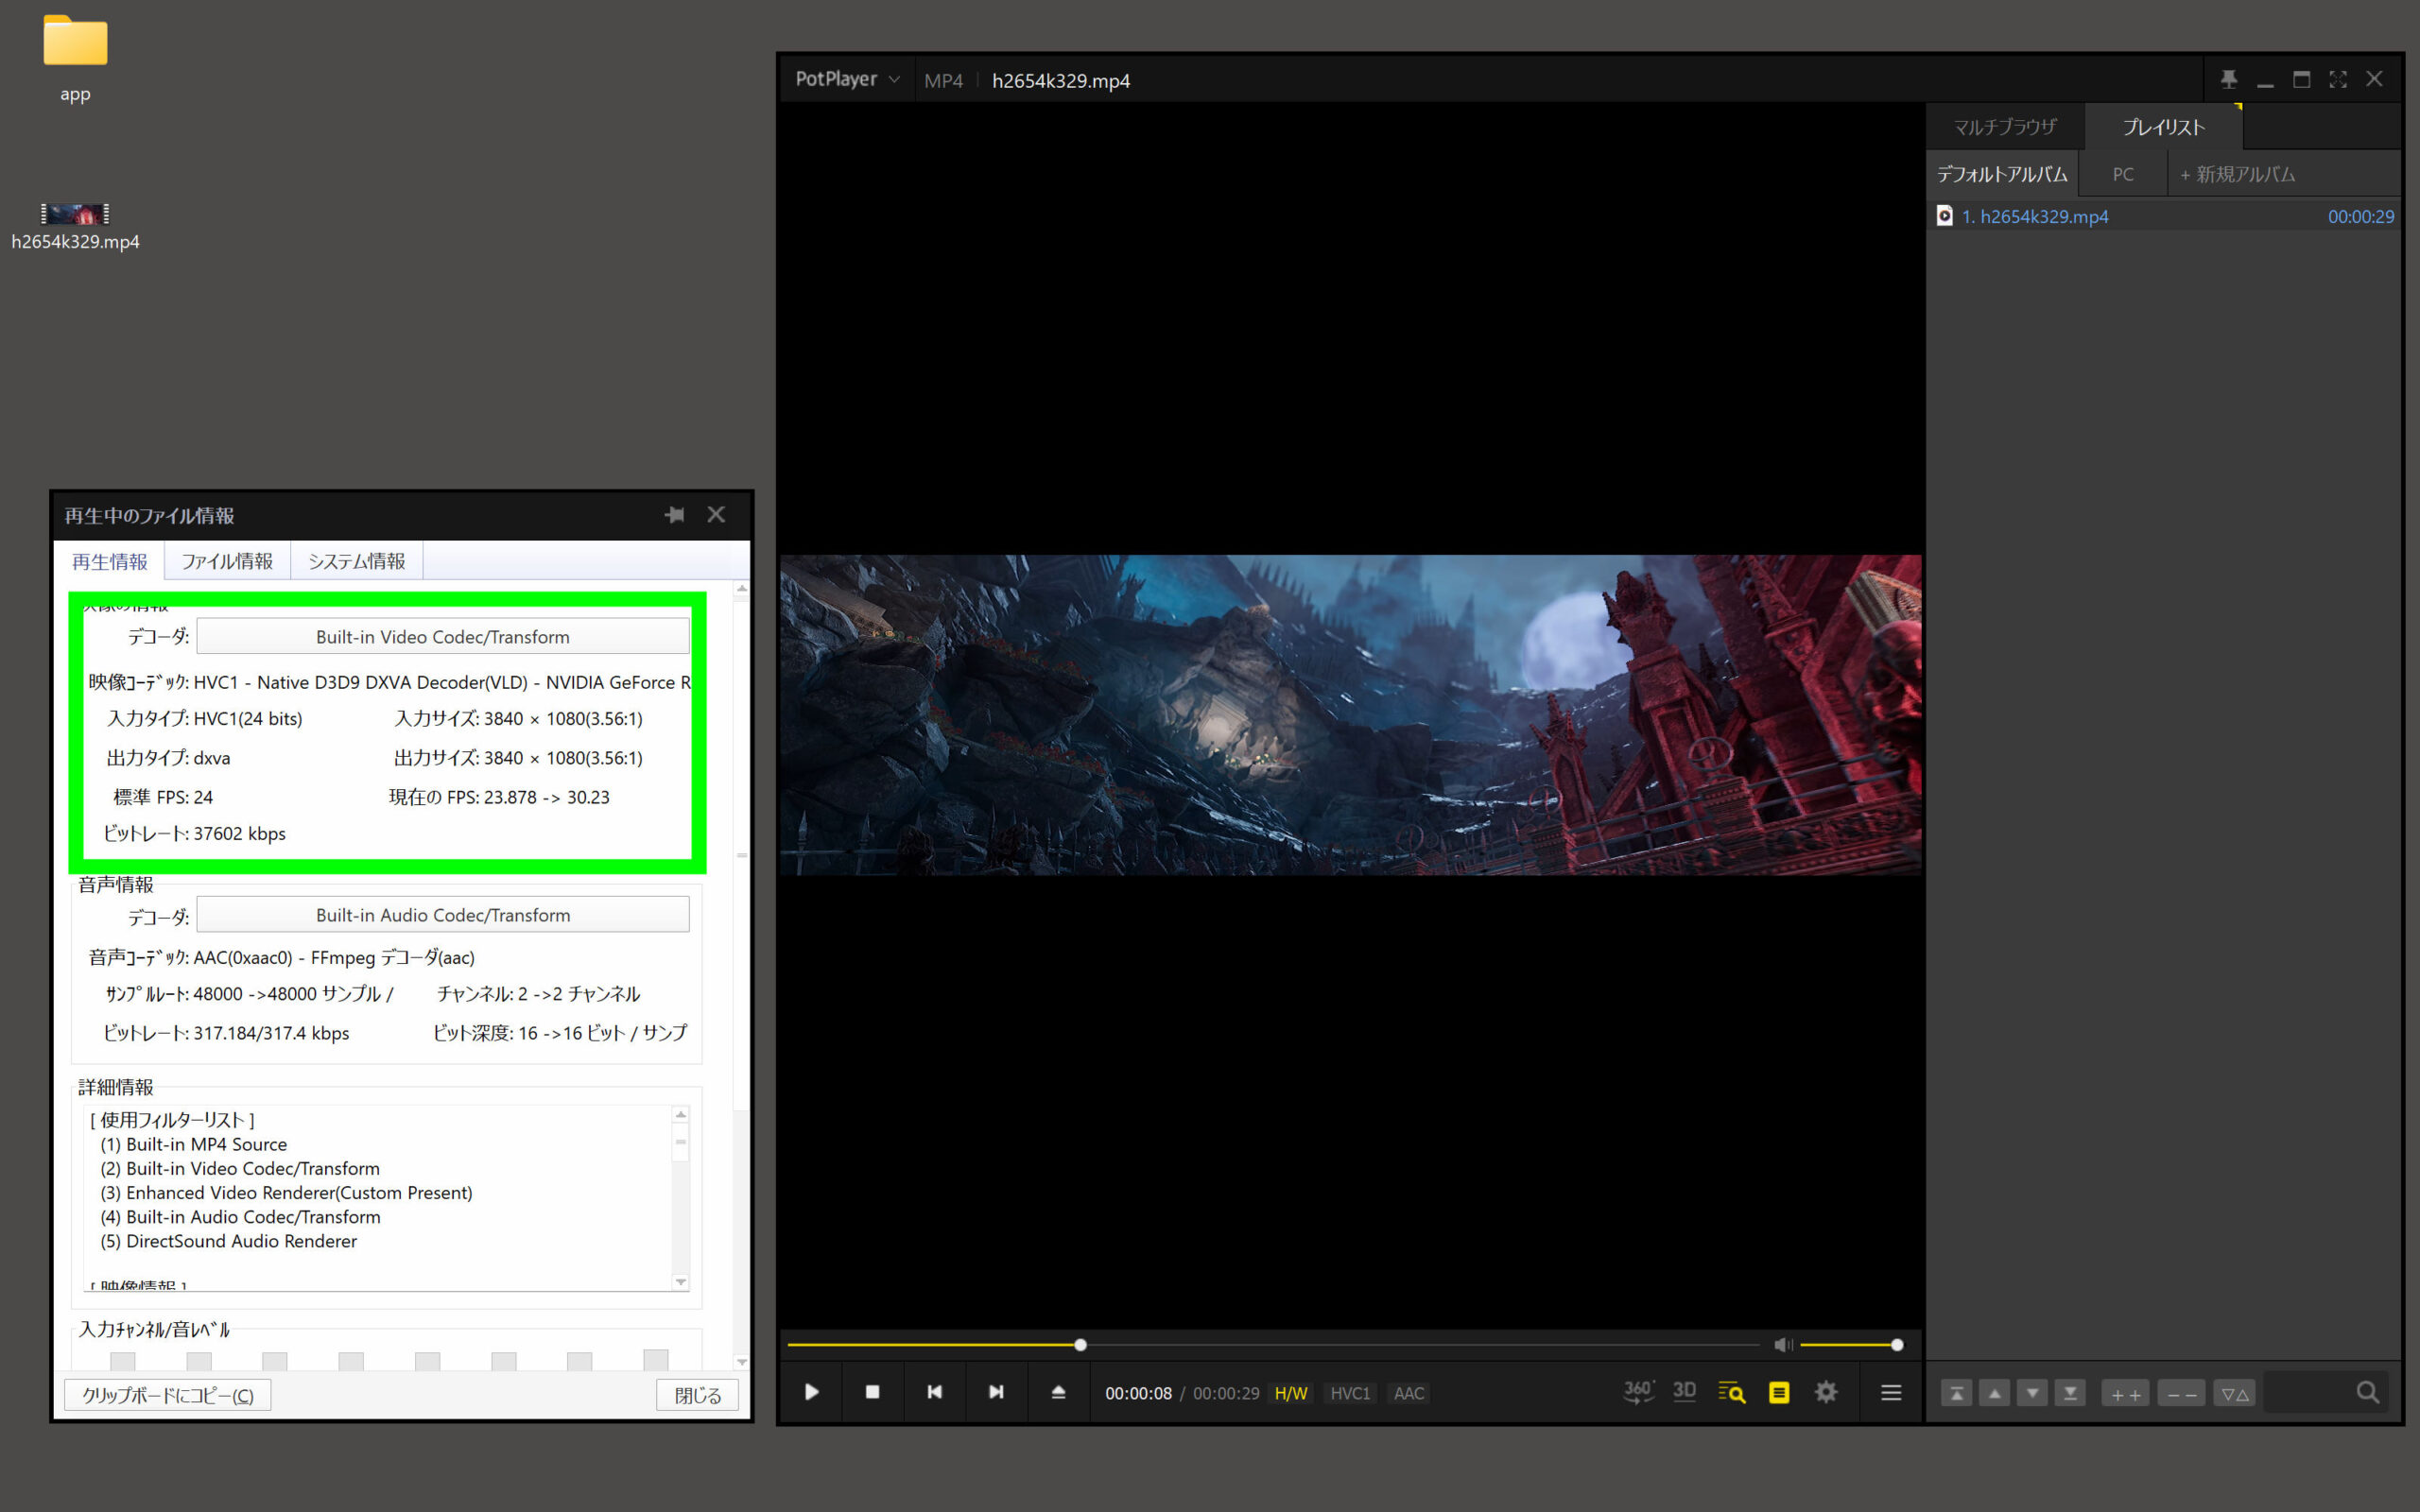Open the settings gear in control bar
This screenshot has height=1512, width=2420.
[x=1825, y=1392]
